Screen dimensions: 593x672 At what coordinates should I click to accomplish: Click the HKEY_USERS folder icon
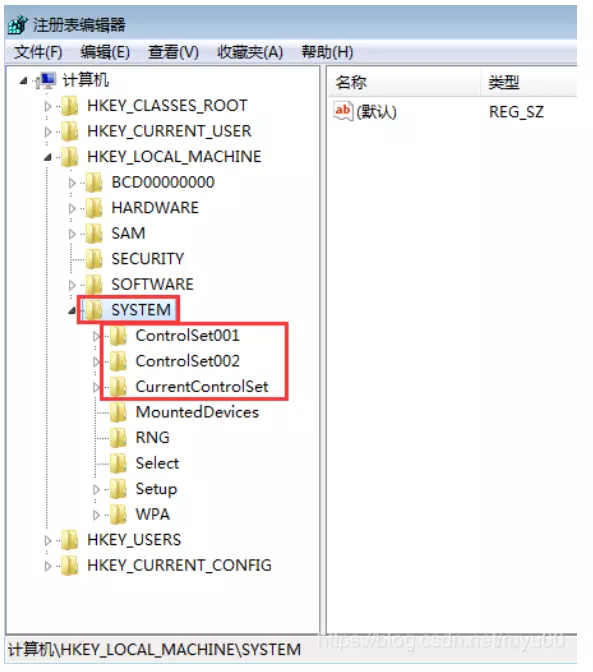pyautogui.click(x=70, y=540)
